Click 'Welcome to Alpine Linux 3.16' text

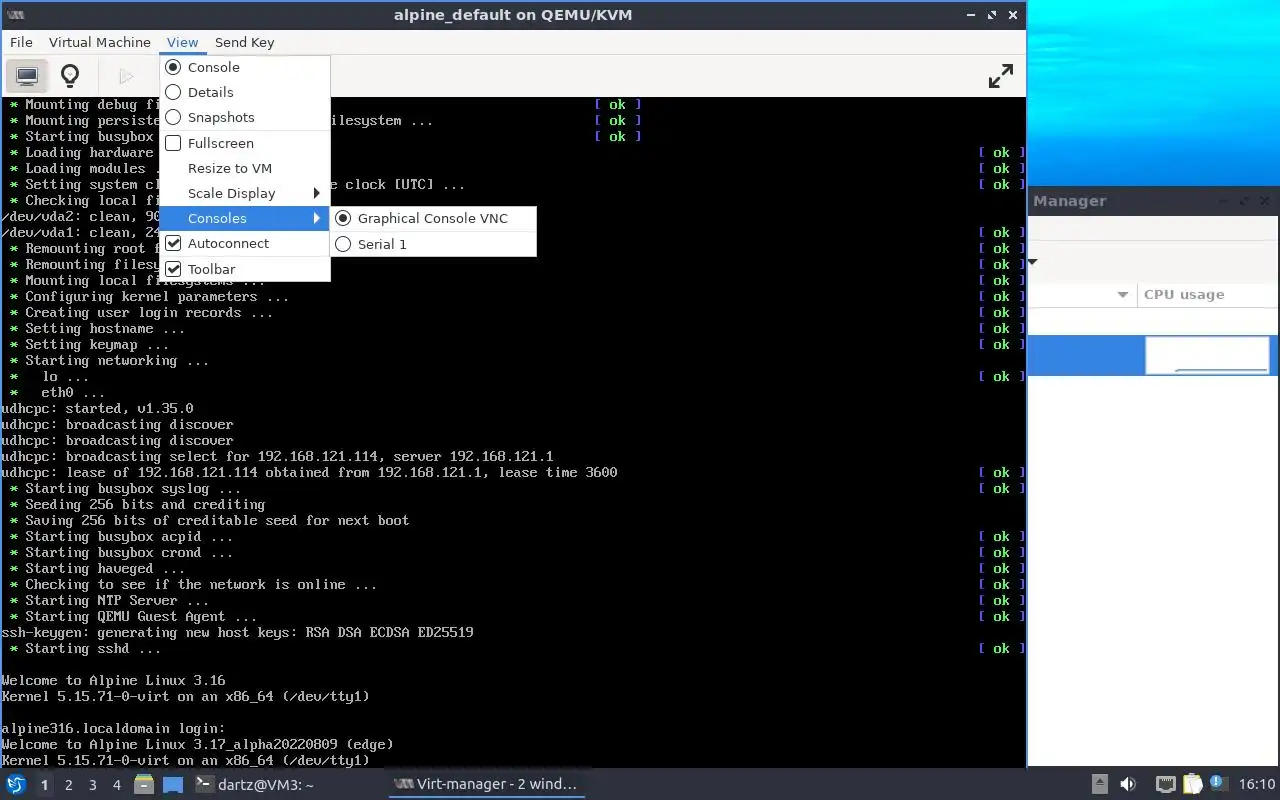tap(114, 680)
